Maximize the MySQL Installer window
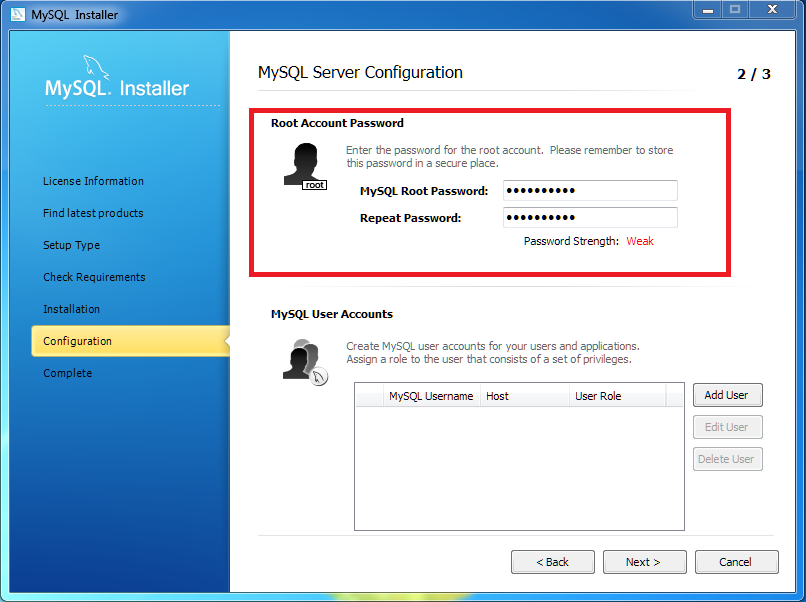The image size is (806, 602). tap(736, 9)
